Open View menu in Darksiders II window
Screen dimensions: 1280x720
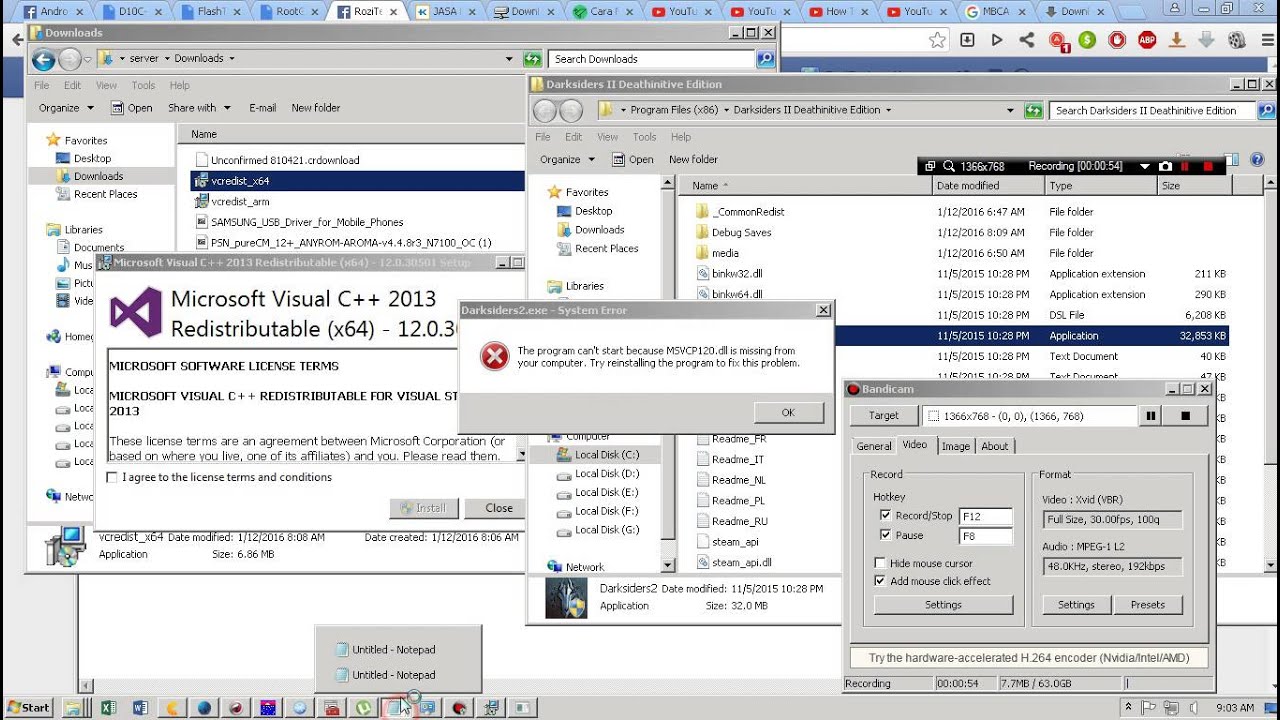[x=608, y=137]
